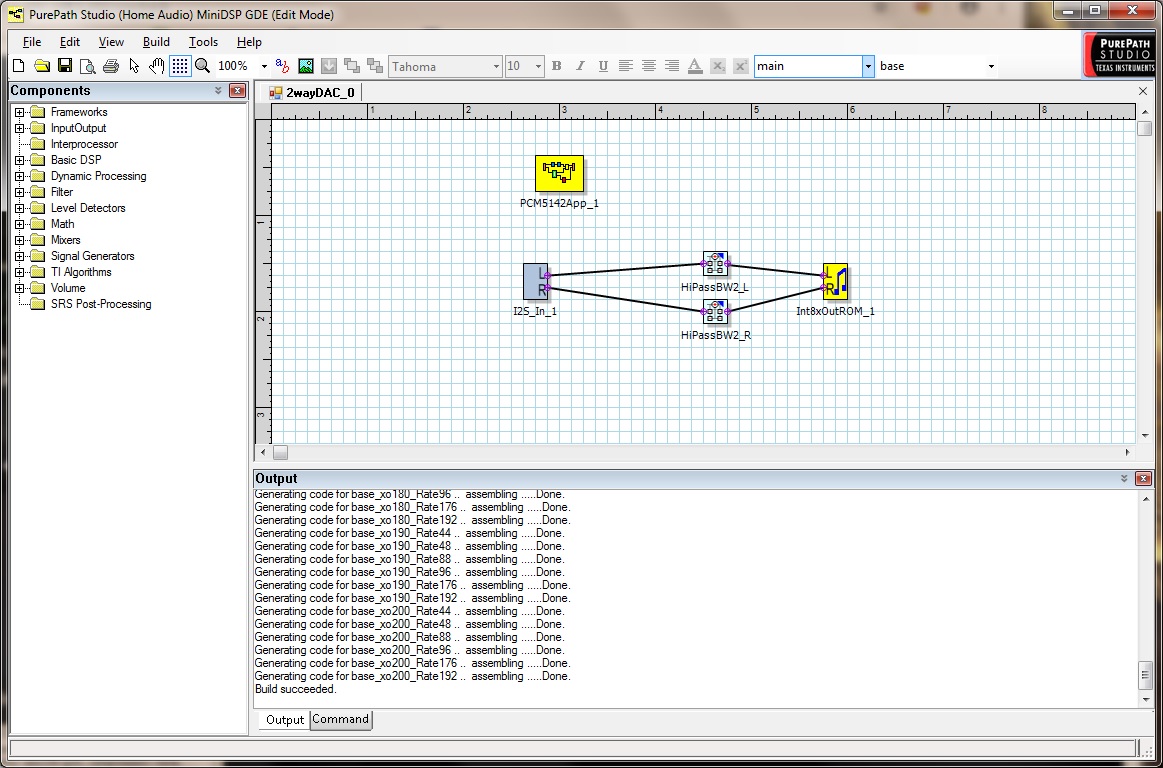Open the Build menu
1163x768 pixels.
pos(156,42)
